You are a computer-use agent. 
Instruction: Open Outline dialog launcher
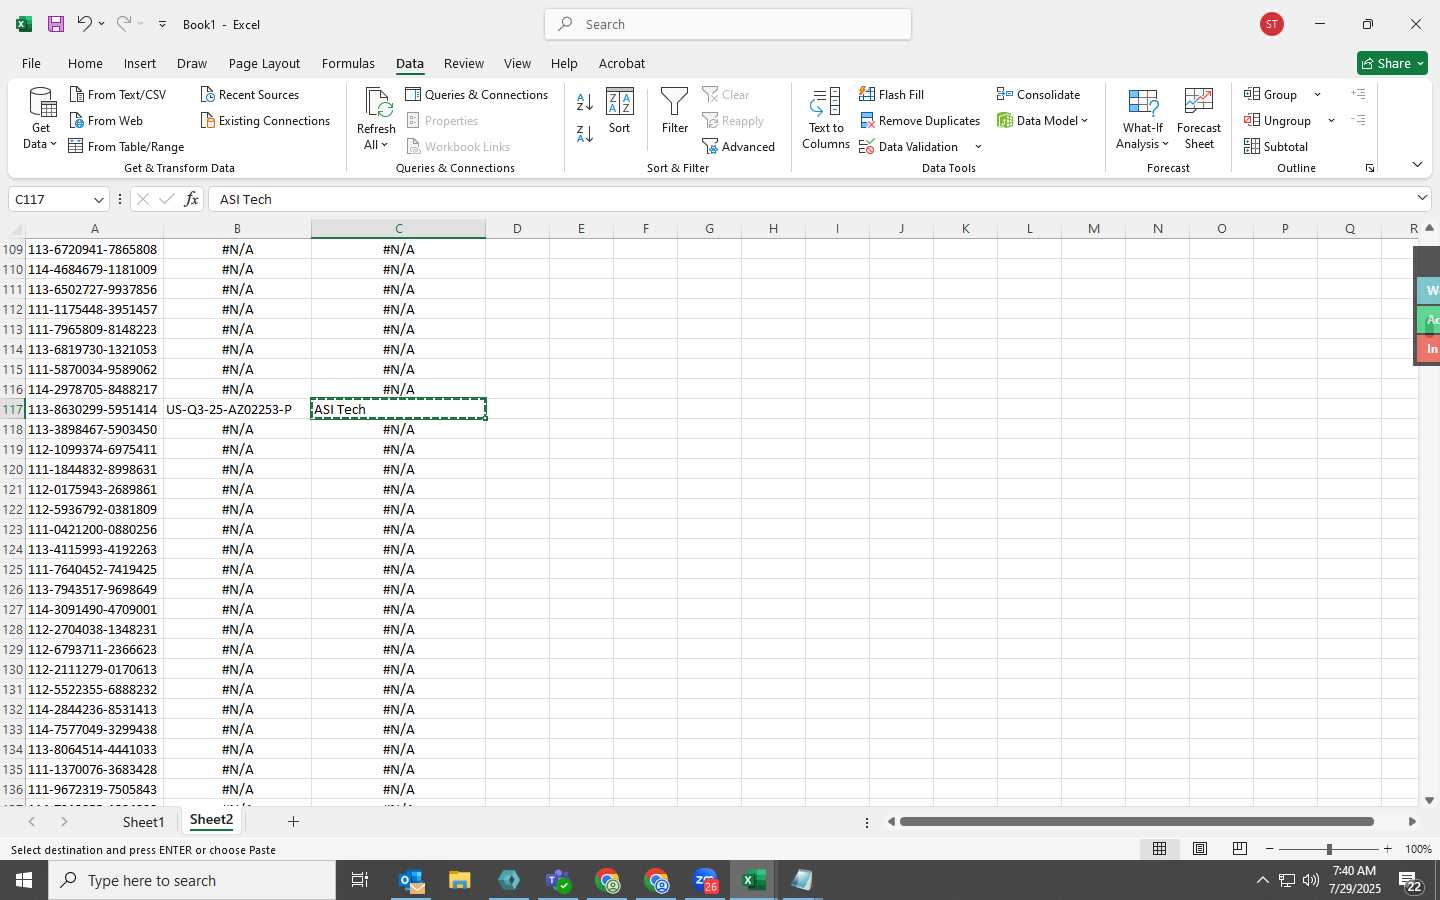coord(1370,168)
